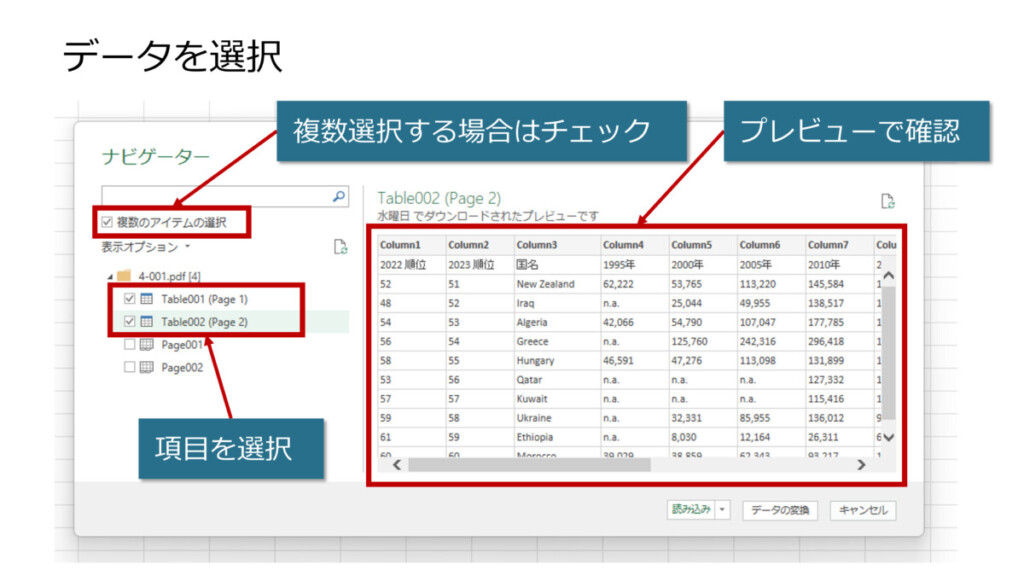The width and height of the screenshot is (1024, 576).
Task: Click the 4-001.pdf folder icon
Action: tap(124, 276)
